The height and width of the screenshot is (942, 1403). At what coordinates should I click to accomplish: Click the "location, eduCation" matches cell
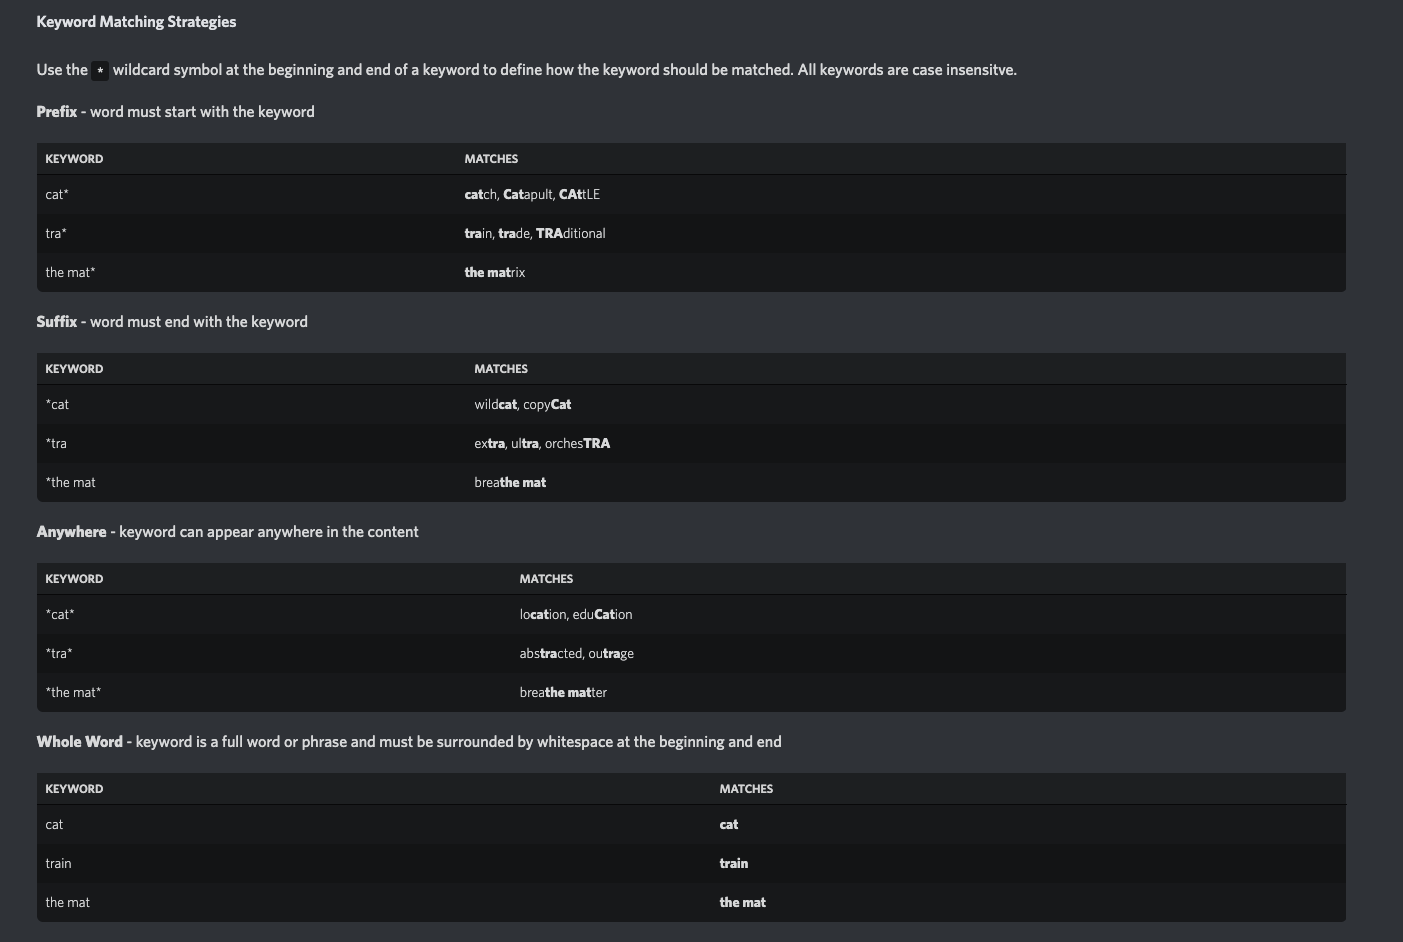[x=576, y=615]
